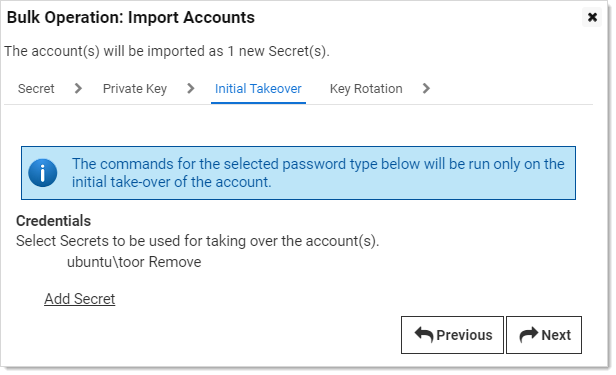Click the back arrow icon on Previous

pyautogui.click(x=424, y=335)
